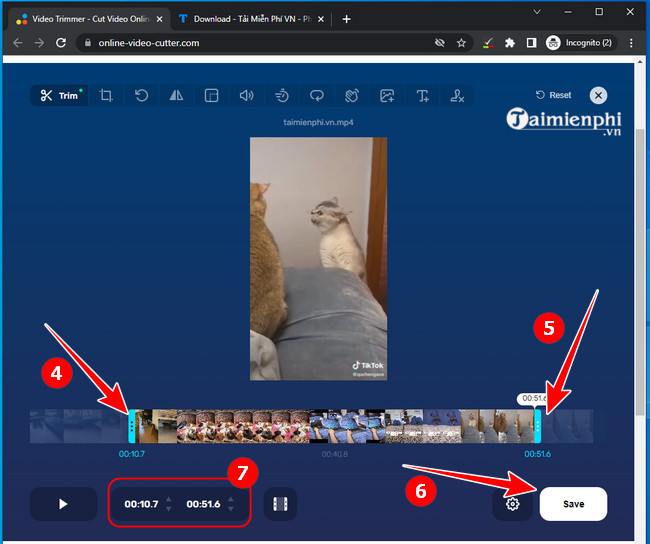
Task: Reload the current page
Action: pyautogui.click(x=61, y=43)
